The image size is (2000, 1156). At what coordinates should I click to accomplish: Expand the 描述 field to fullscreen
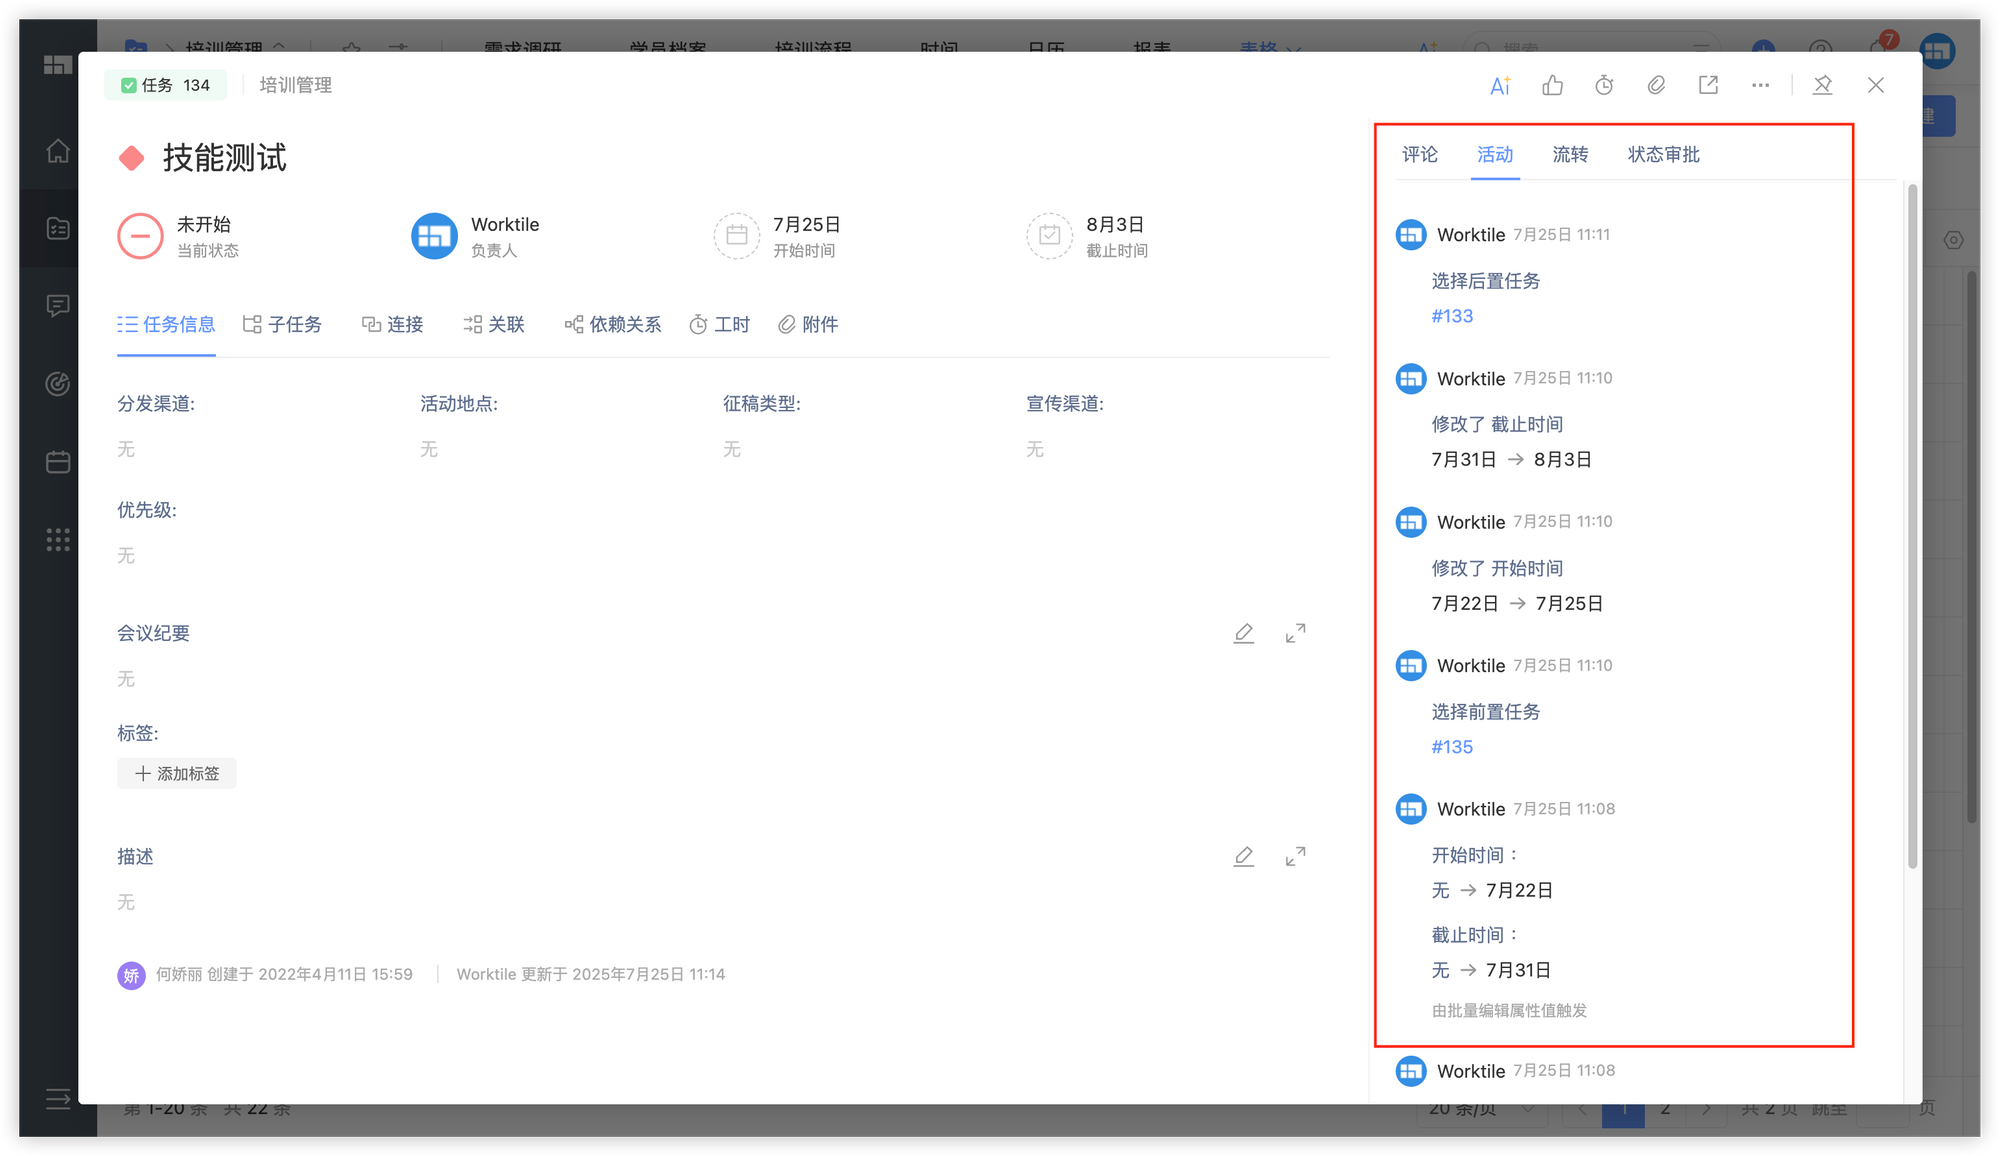[x=1295, y=857]
